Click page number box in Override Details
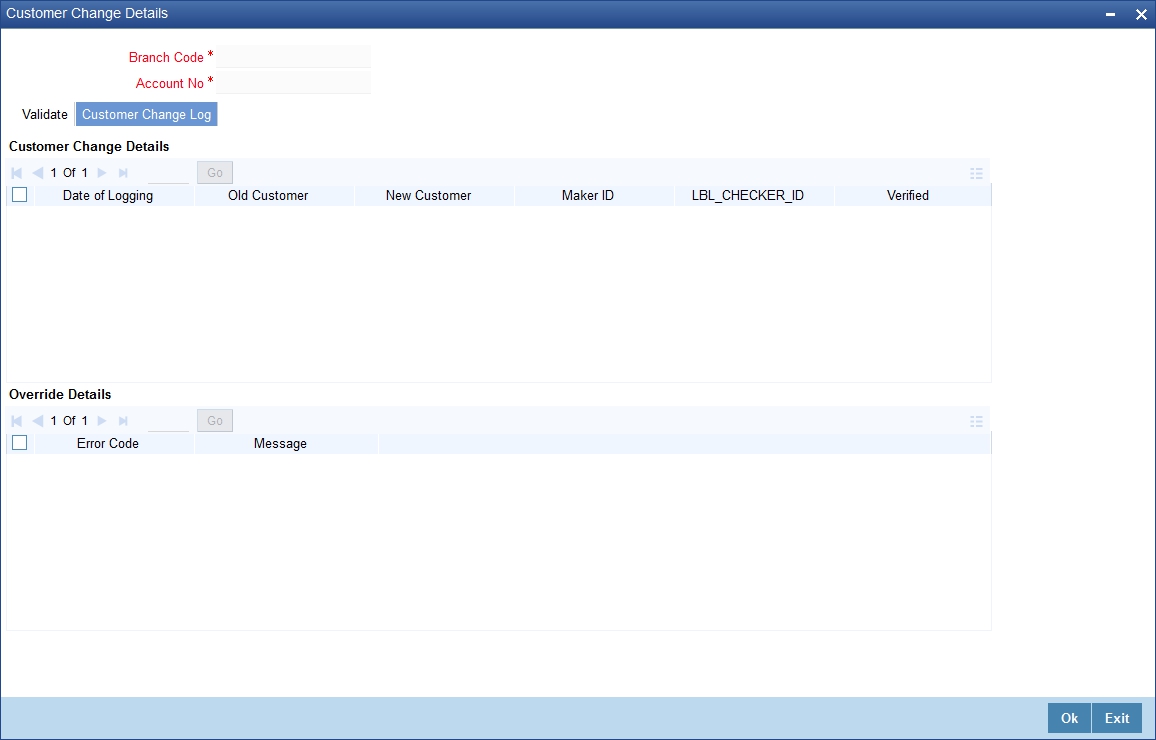 [x=168, y=421]
